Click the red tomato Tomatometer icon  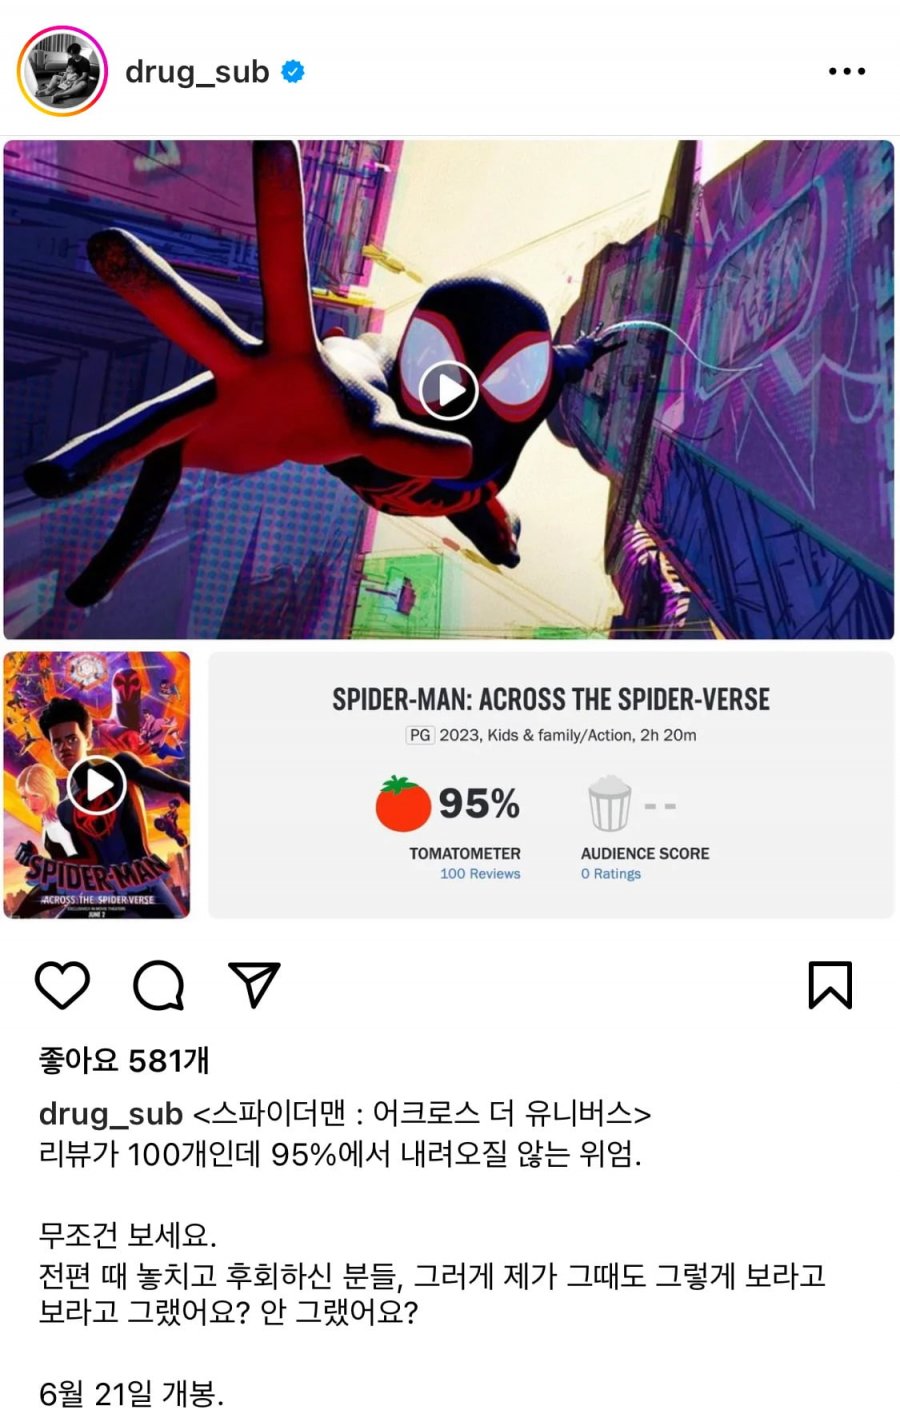402,804
